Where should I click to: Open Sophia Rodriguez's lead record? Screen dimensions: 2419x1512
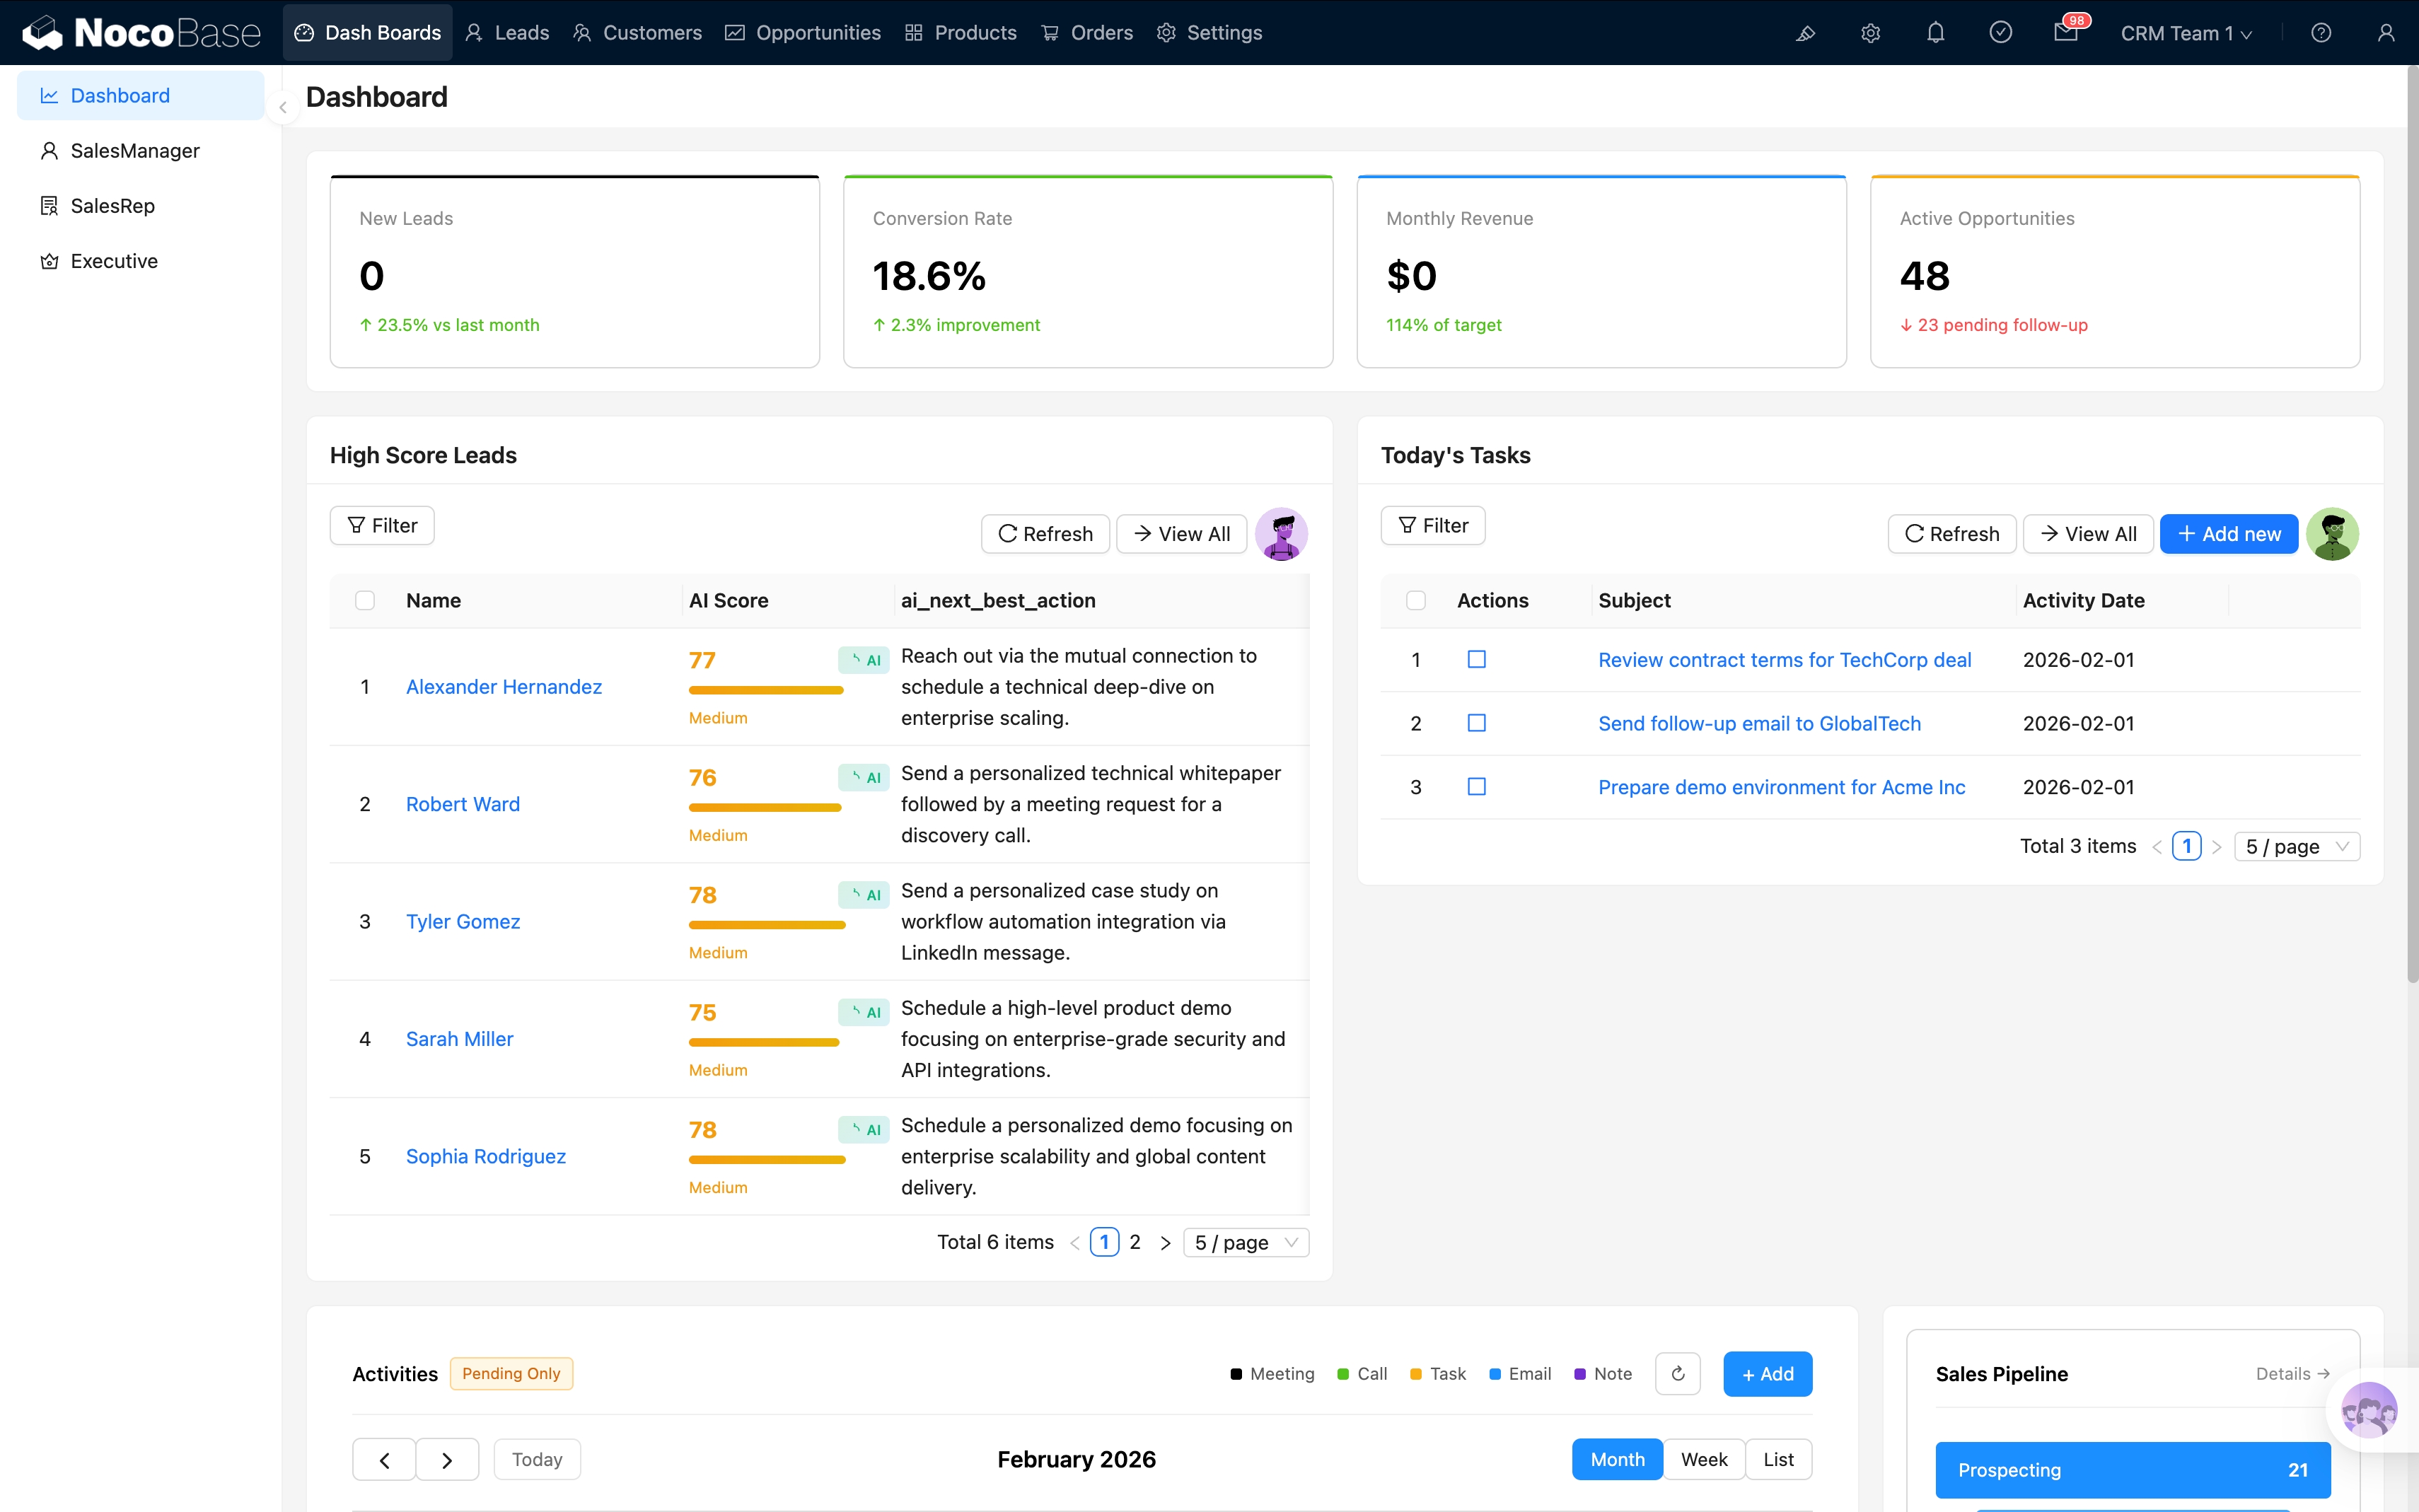point(485,1156)
